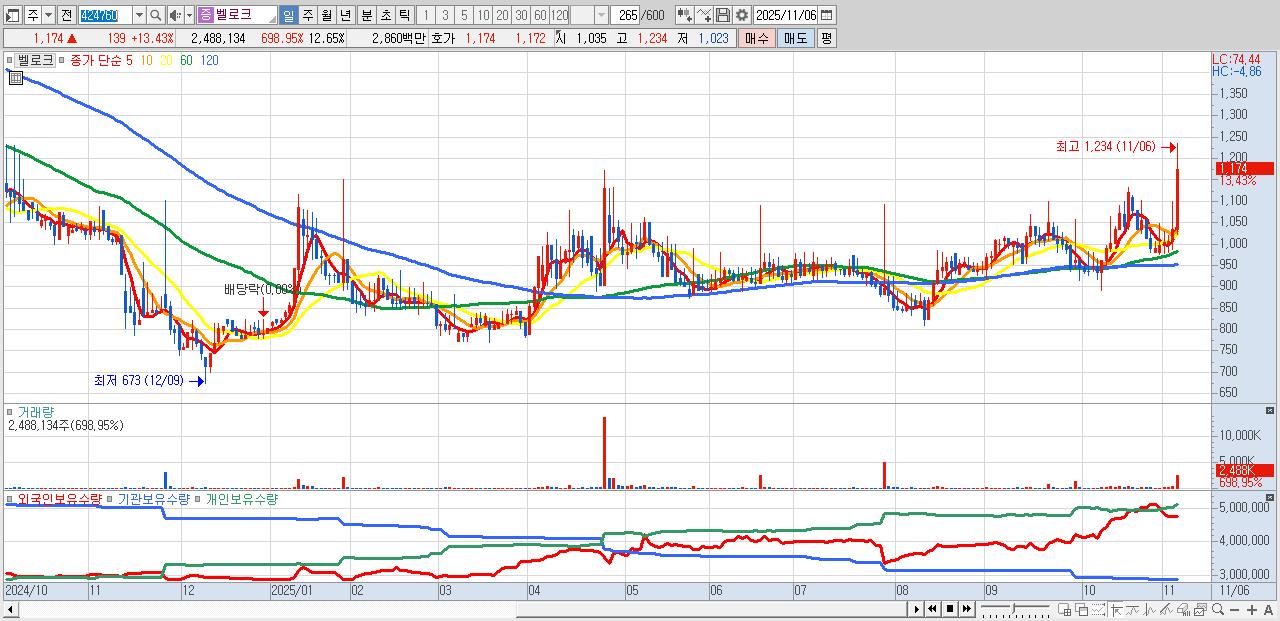Viewport: 1280px width, 621px height.
Task: Click the plus zoom-in icon at bottom right
Action: coord(1252,609)
